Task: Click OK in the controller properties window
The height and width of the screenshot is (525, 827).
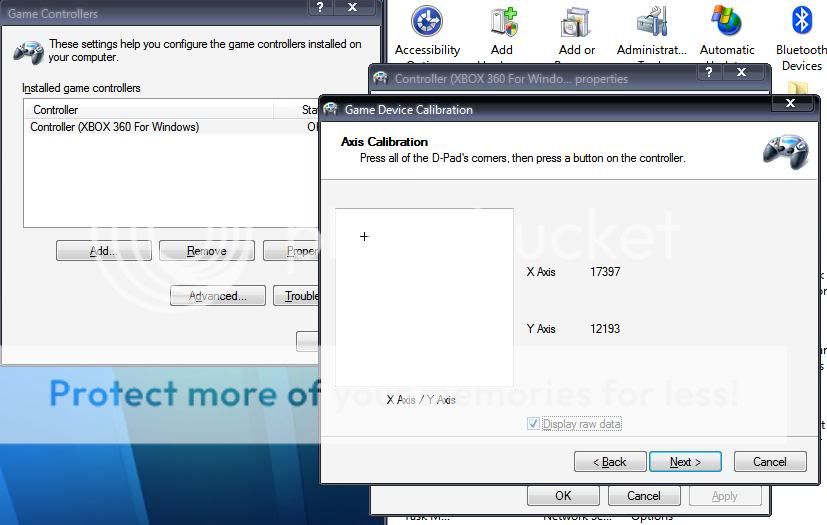Action: [563, 495]
